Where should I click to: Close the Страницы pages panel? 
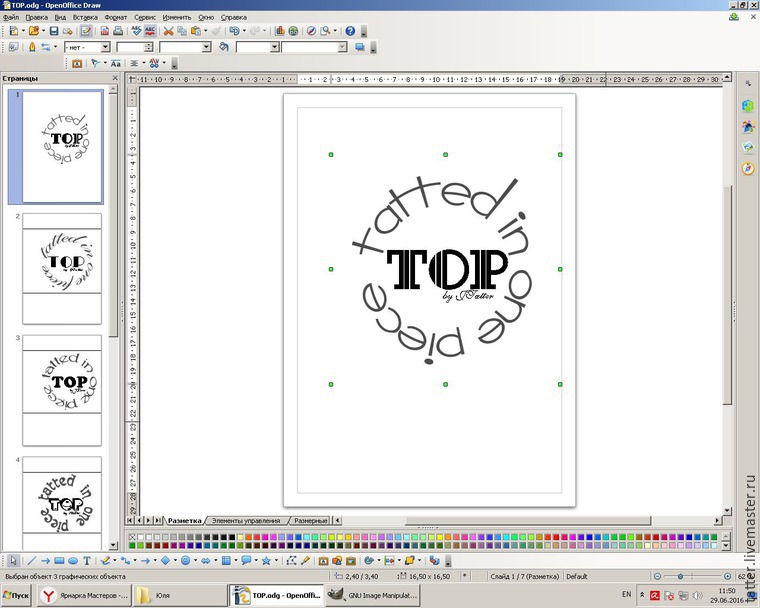pyautogui.click(x=115, y=78)
